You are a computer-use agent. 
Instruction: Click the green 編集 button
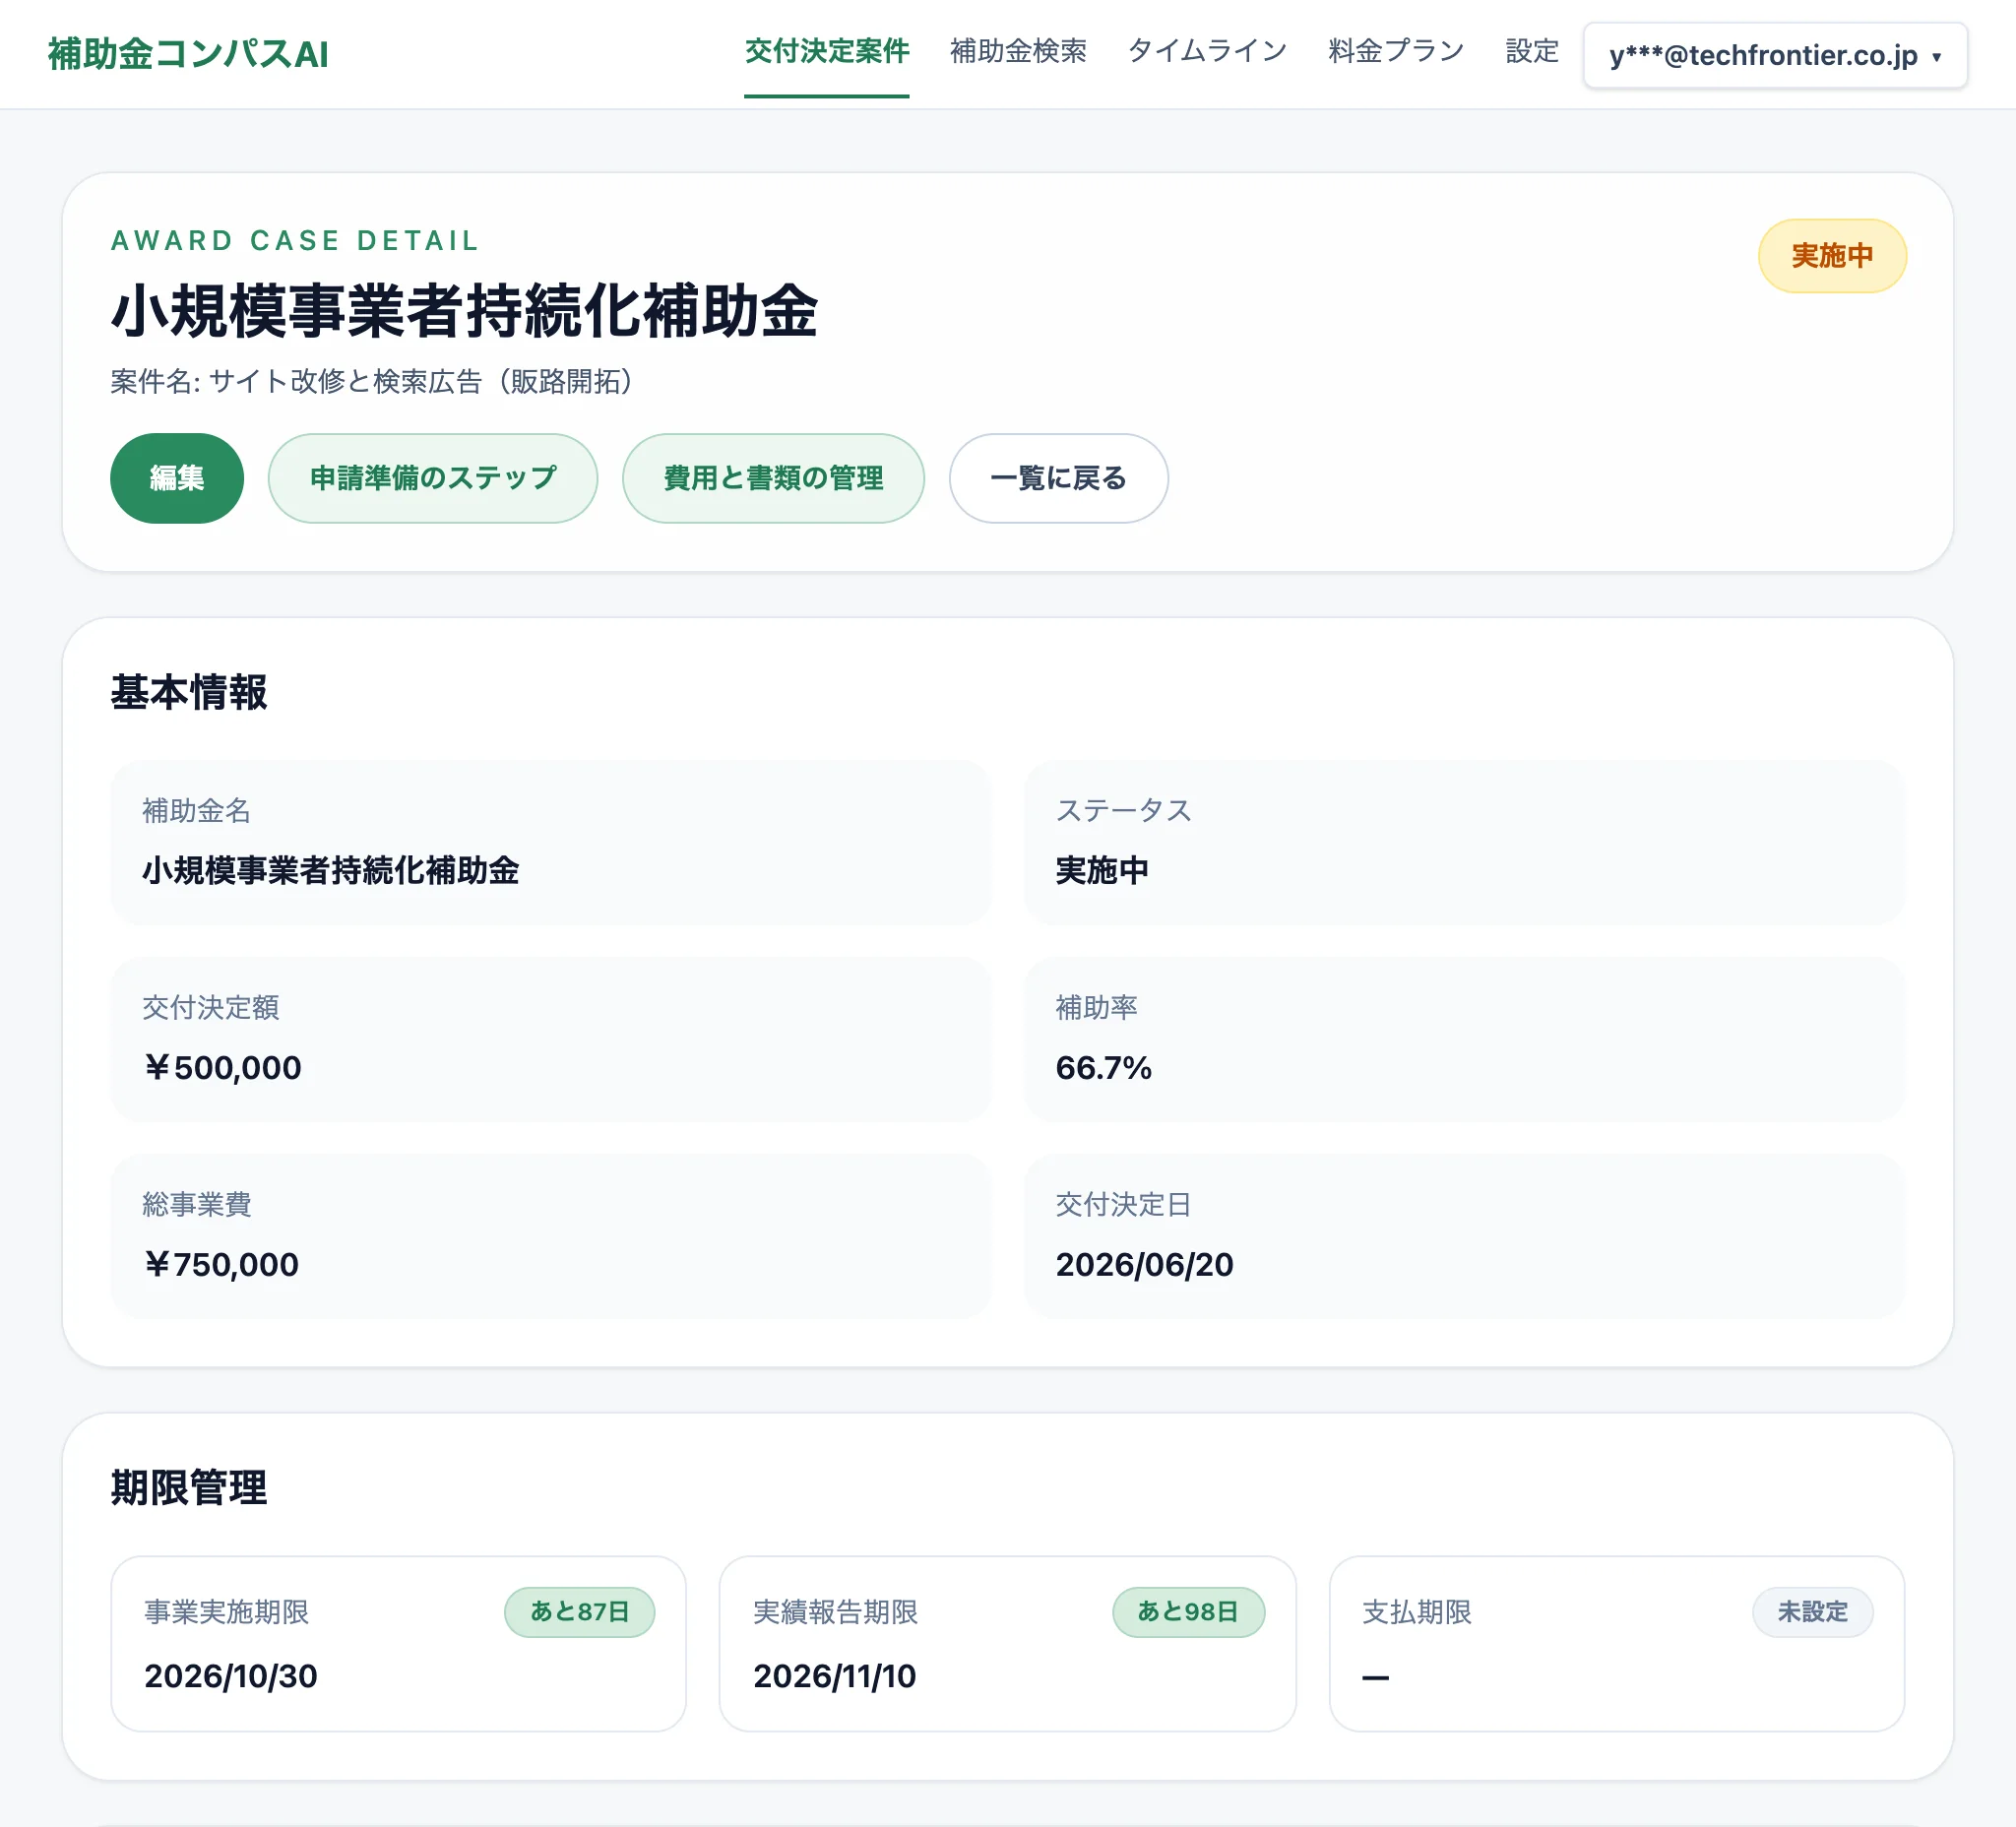(x=177, y=478)
